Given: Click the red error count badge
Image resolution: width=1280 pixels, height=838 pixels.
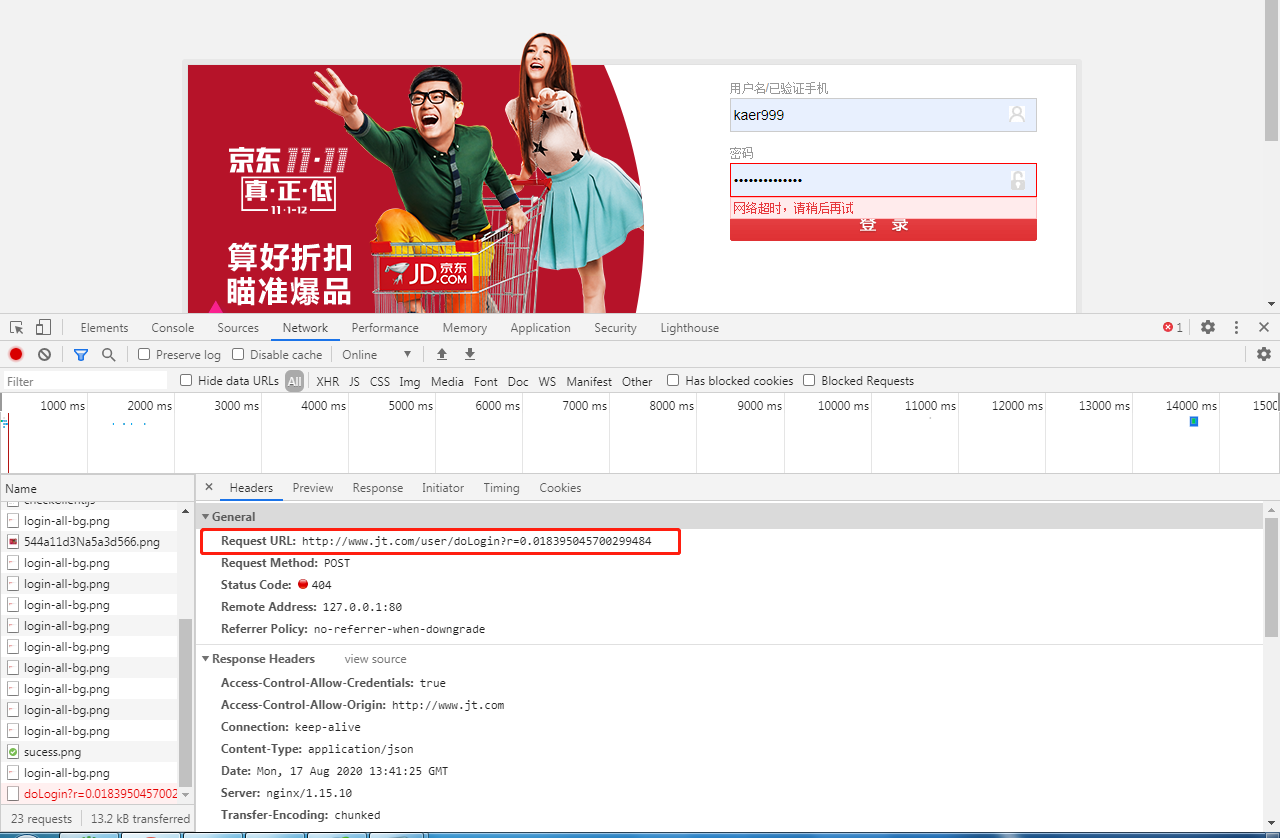Looking at the screenshot, I should point(1173,327).
